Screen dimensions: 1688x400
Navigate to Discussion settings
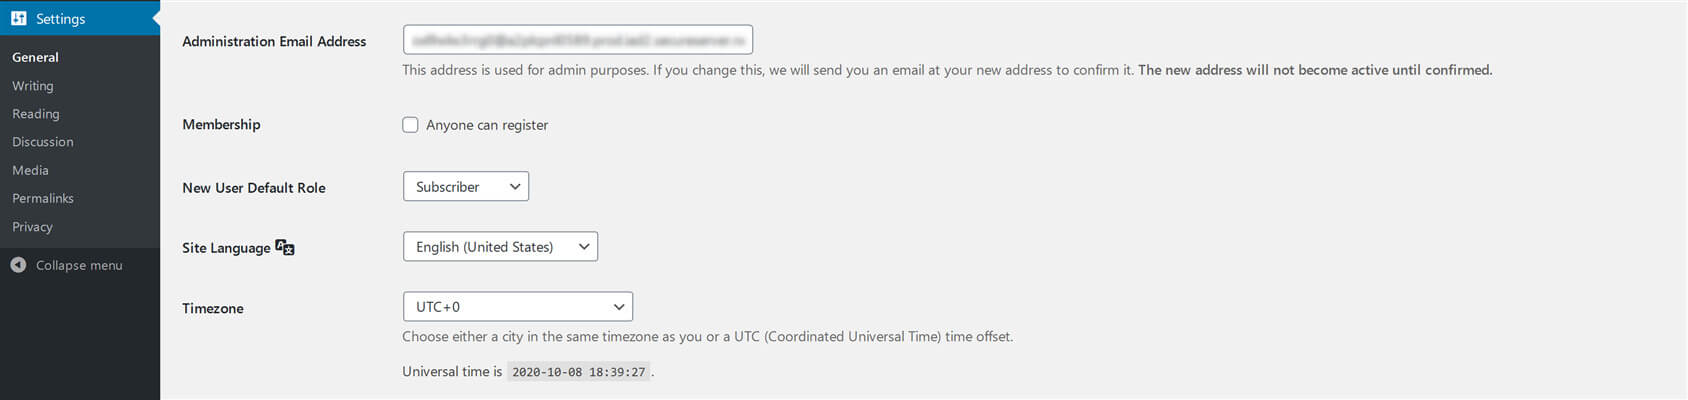[x=43, y=142]
